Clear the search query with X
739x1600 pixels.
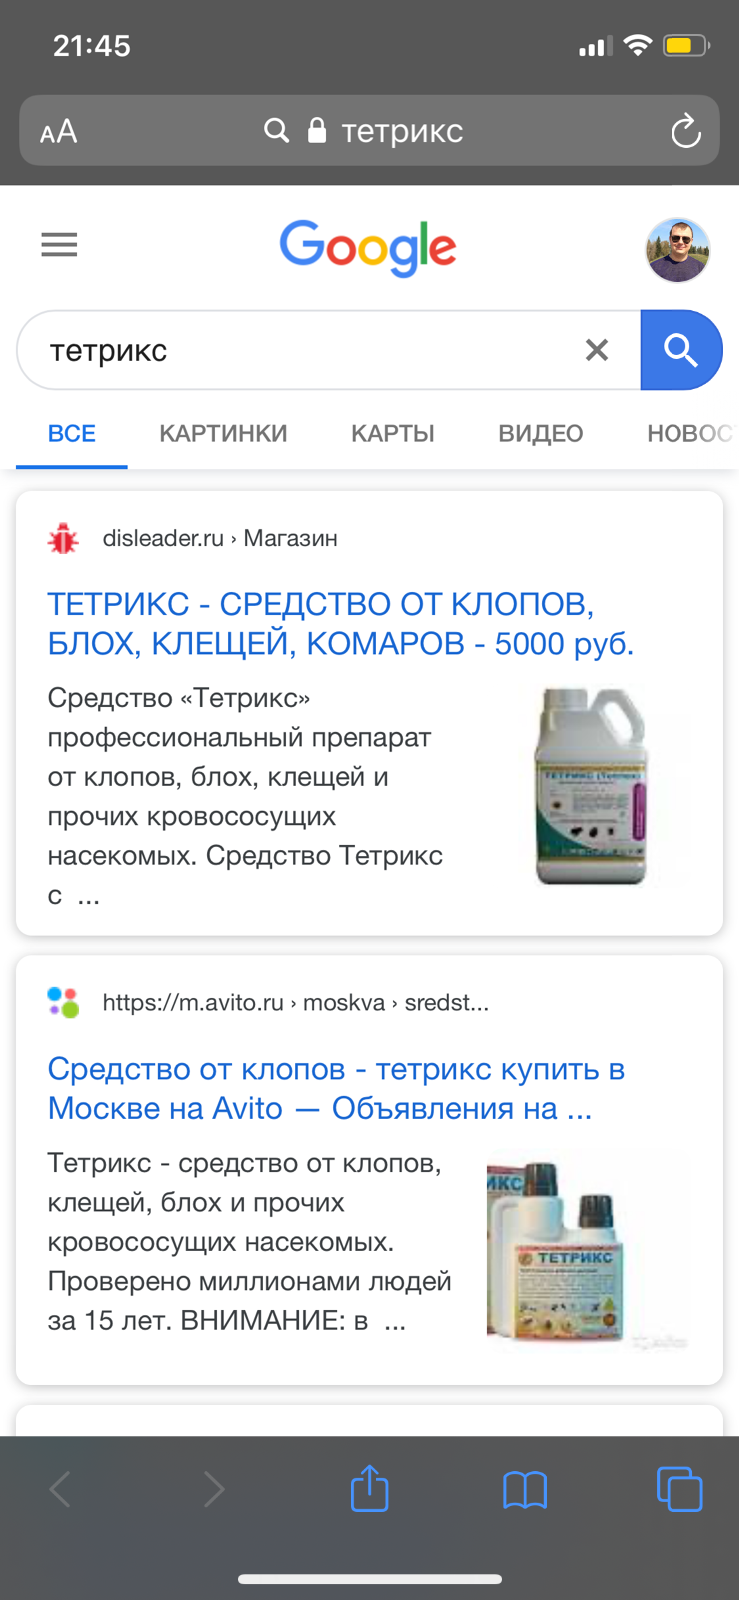pyautogui.click(x=597, y=350)
